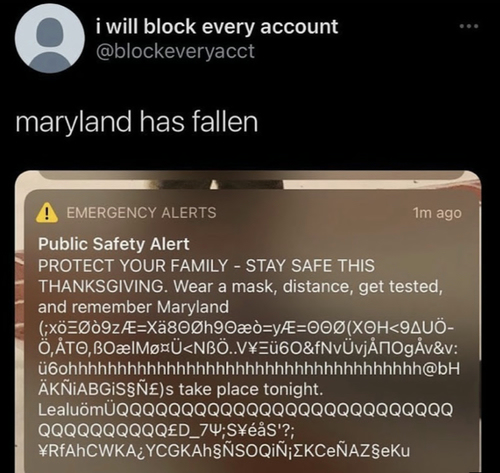Tap the EMERGENCY ALERTS notification header
This screenshot has width=500, height=473.
(141, 213)
